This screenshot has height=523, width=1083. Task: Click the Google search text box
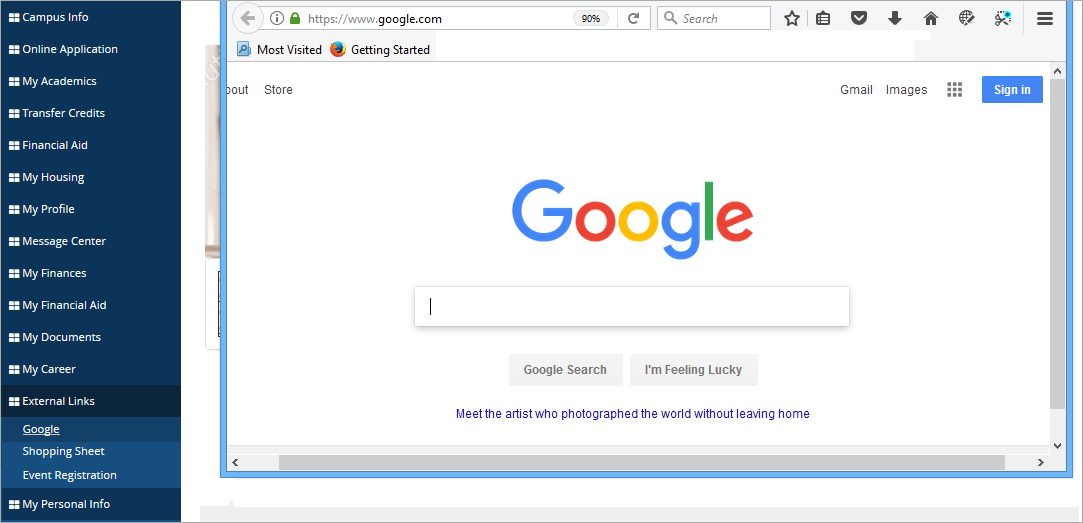(631, 306)
